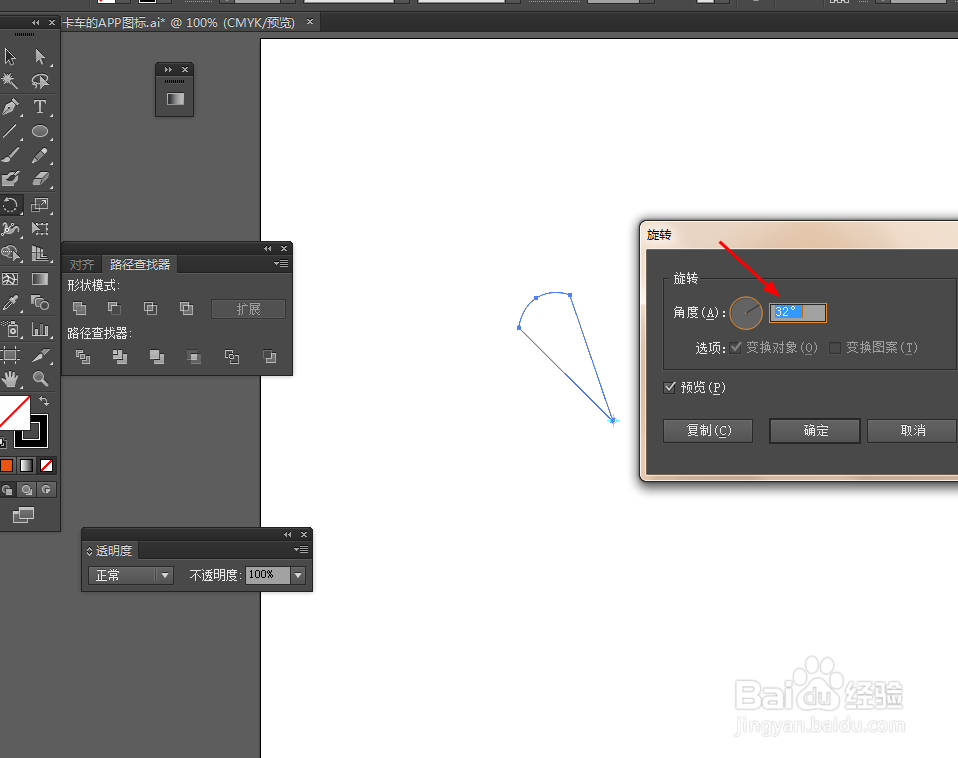Image resolution: width=958 pixels, height=758 pixels.
Task: Select the Mesh tool
Action: 10,279
